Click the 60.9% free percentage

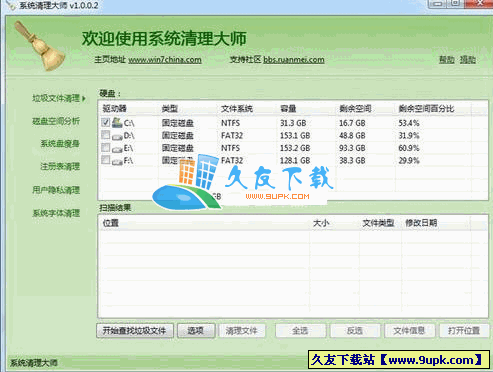(409, 148)
